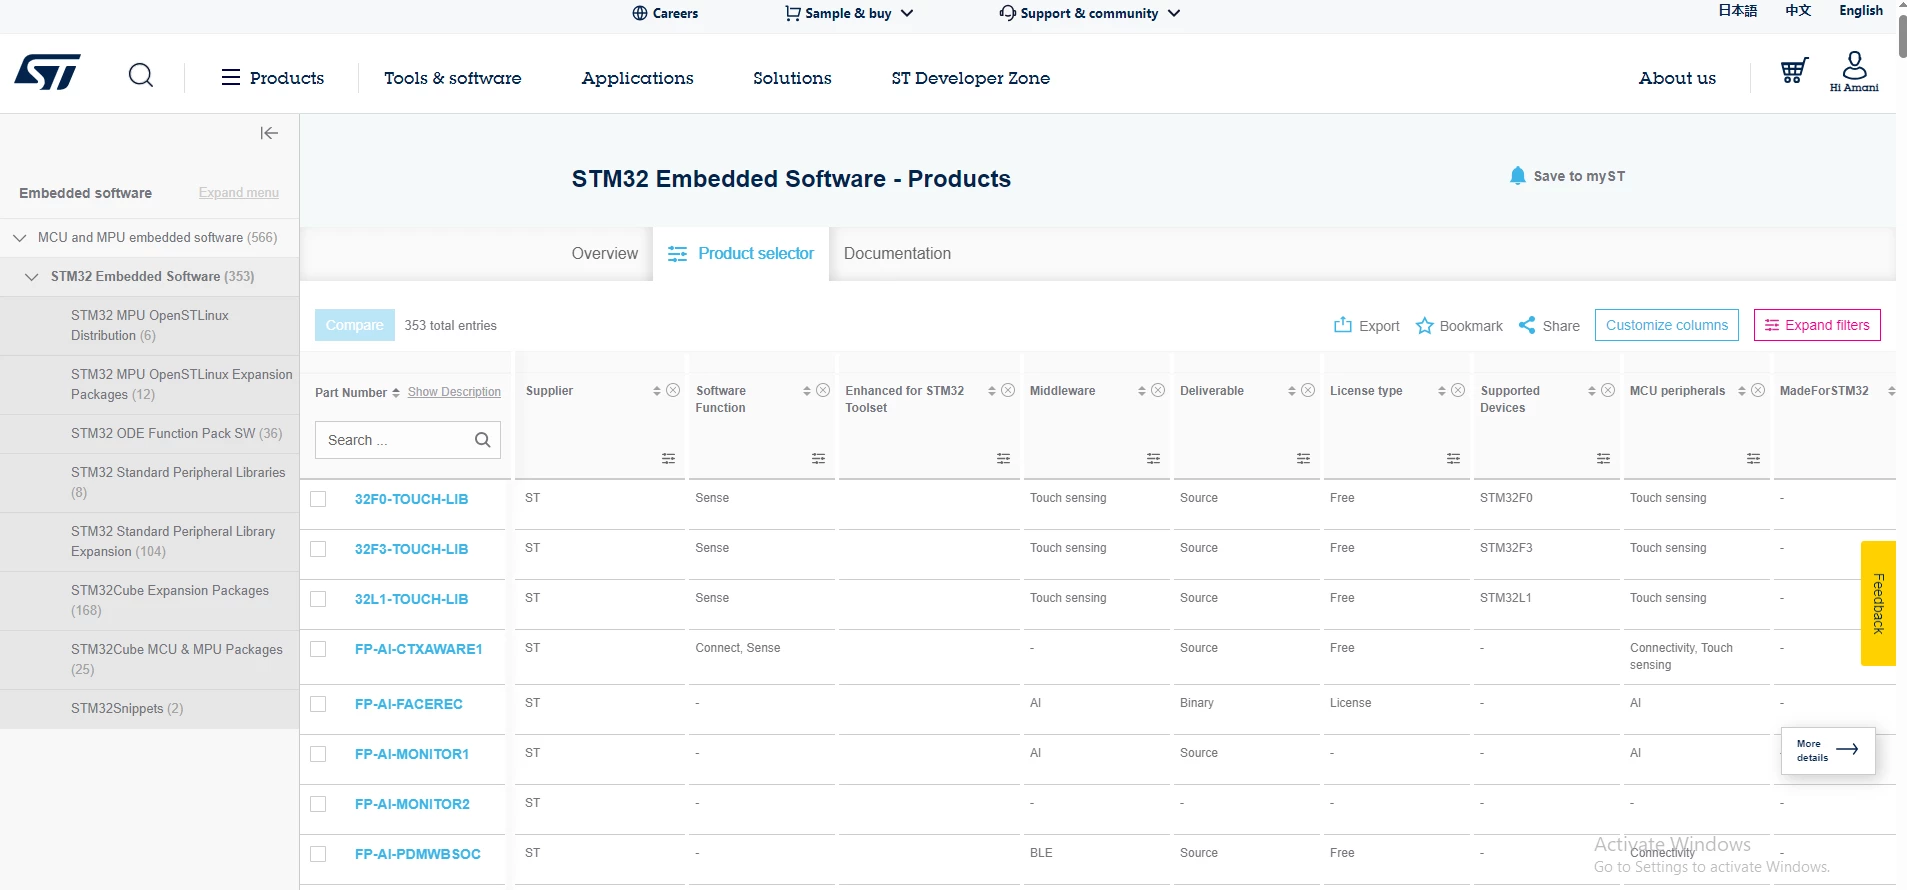
Task: Open Supplier column filter icon
Action: coord(668,458)
